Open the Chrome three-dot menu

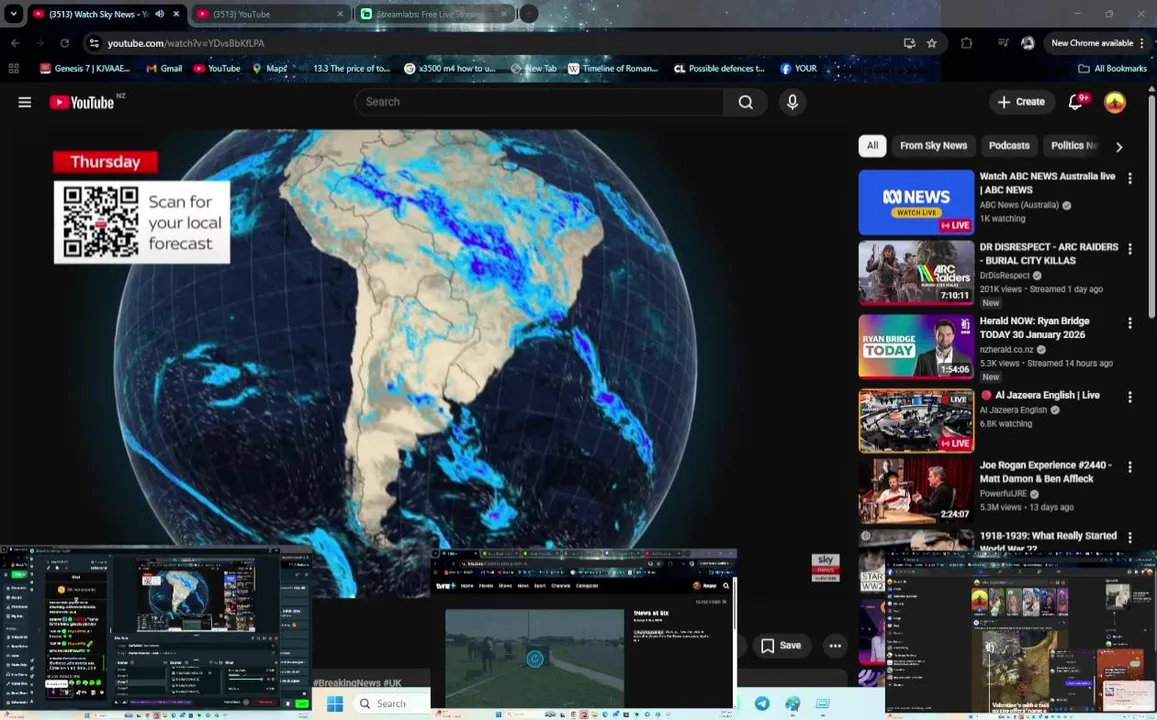1142,43
